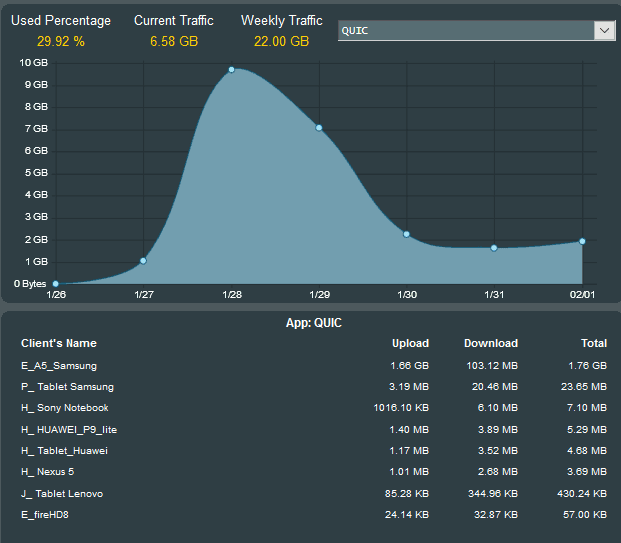This screenshot has height=543, width=621.
Task: Click the 3.89 MB download value
Action: (x=498, y=430)
